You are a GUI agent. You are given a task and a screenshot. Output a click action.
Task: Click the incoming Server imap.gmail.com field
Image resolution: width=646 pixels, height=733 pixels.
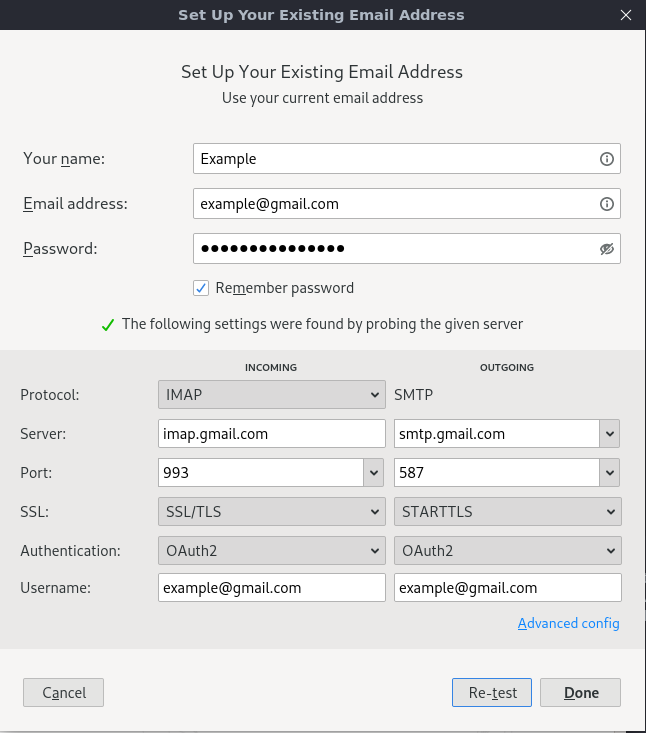pos(271,434)
